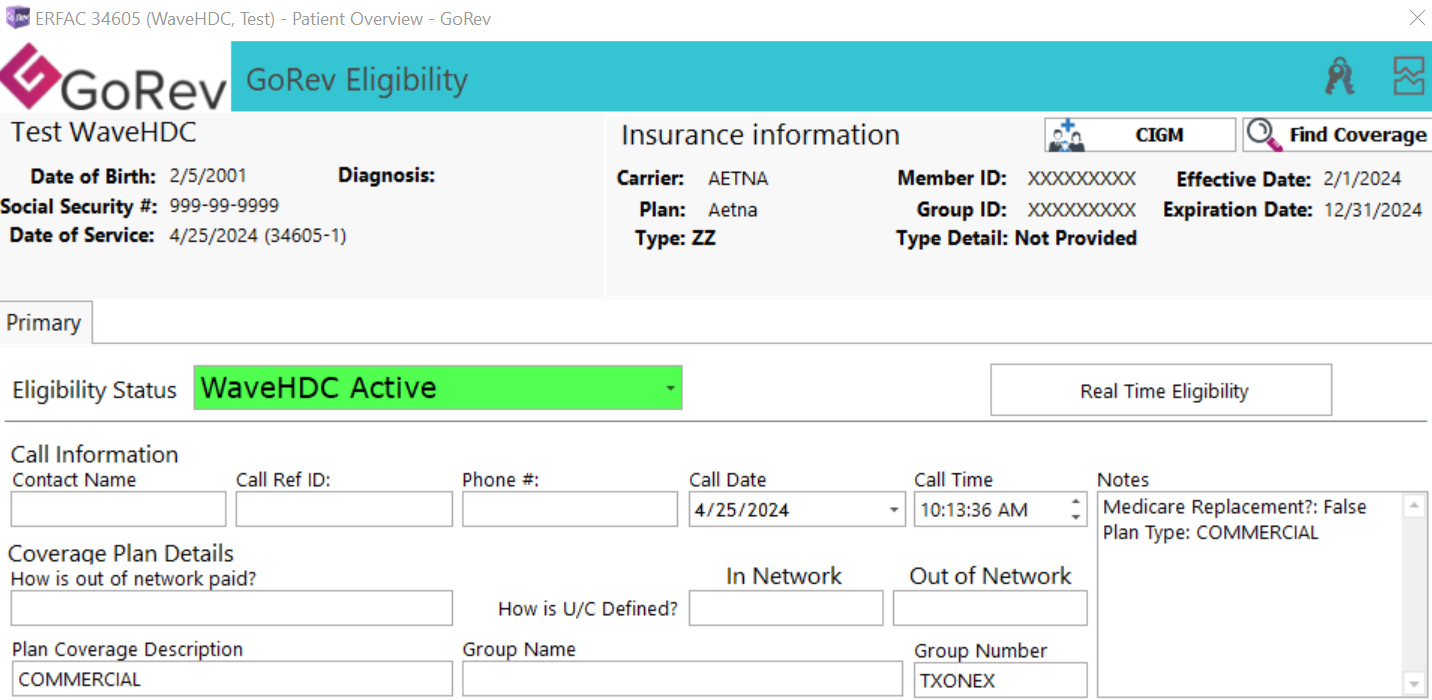The width and height of the screenshot is (1432, 700).
Task: Click the Group Number field containing TXONEX
Action: pos(1000,680)
